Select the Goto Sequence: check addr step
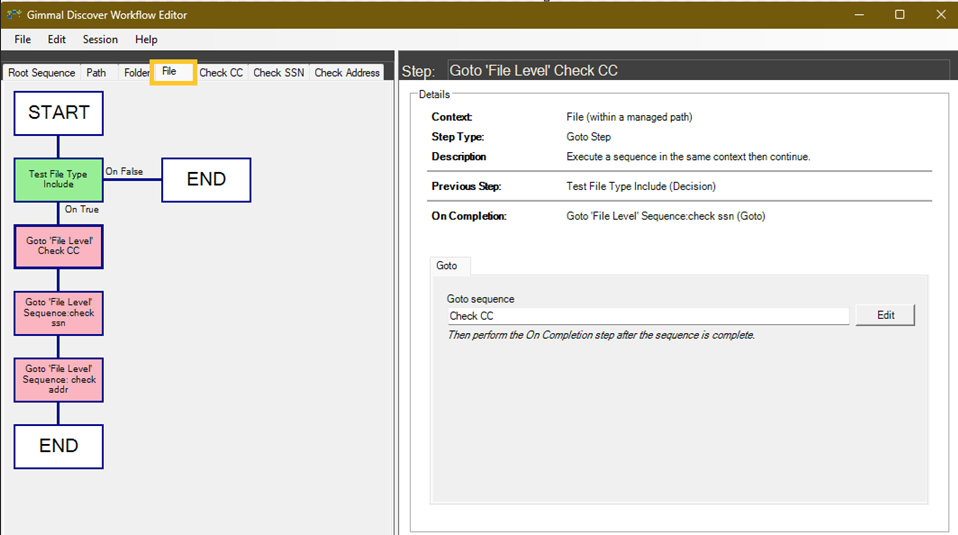This screenshot has height=535, width=958. (x=58, y=380)
